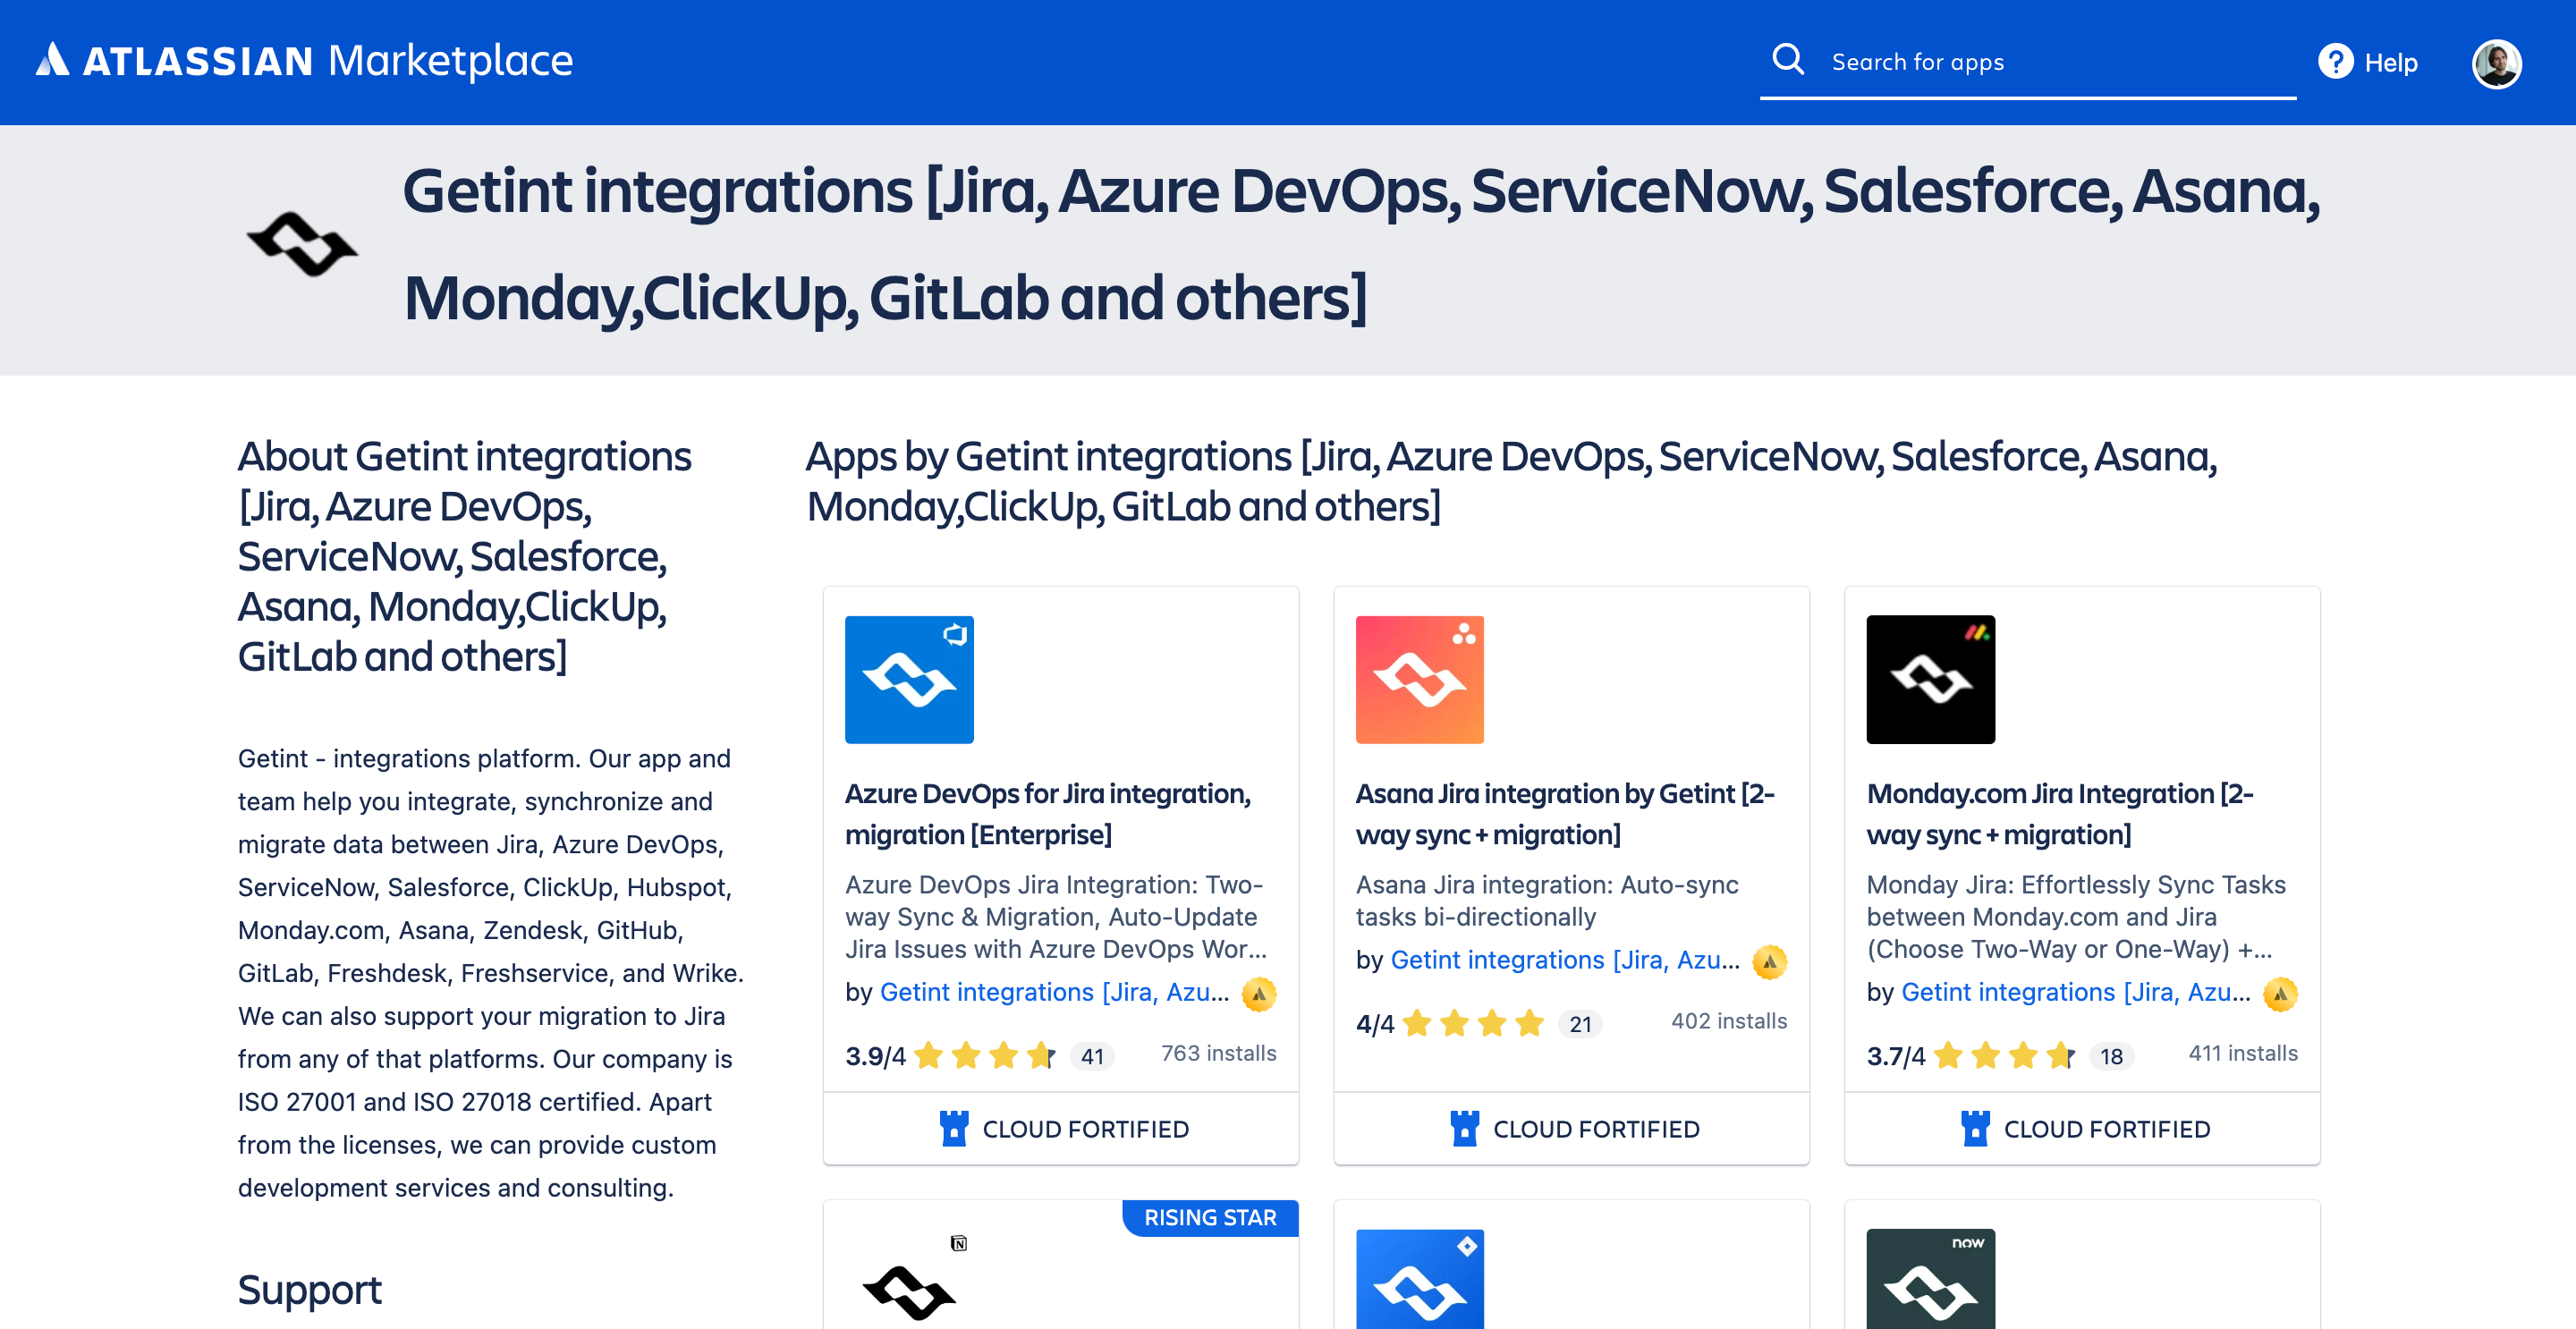The image size is (2576, 1329).
Task: Open the user profile avatar
Action: tap(2496, 63)
